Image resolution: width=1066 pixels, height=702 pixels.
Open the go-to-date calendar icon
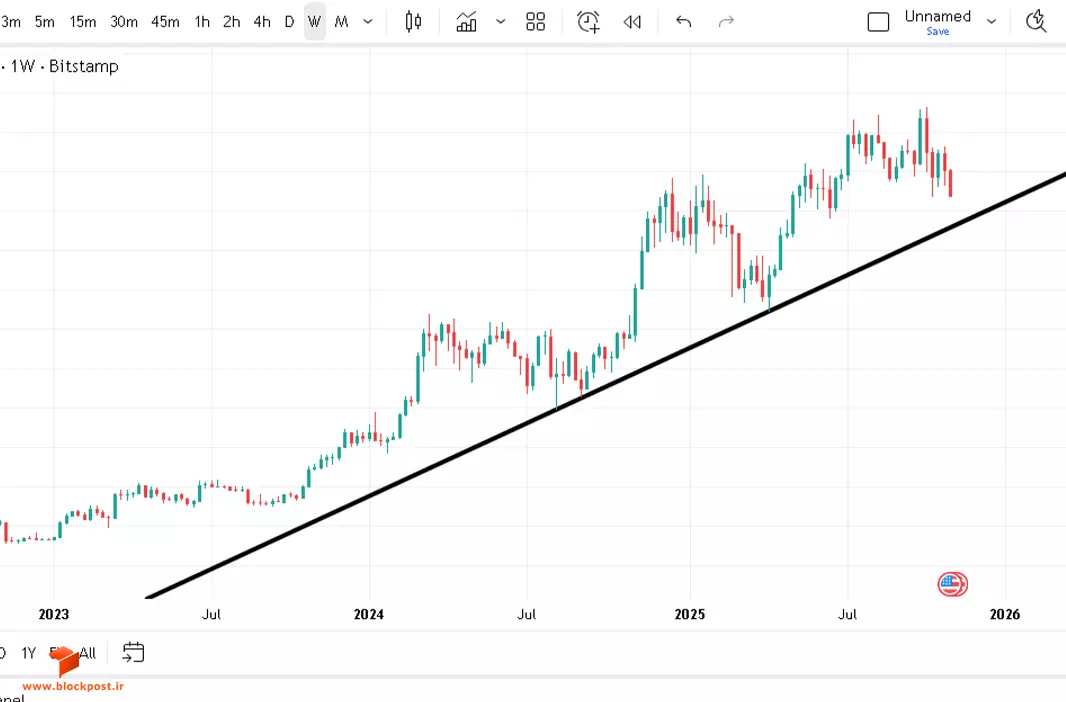click(133, 652)
